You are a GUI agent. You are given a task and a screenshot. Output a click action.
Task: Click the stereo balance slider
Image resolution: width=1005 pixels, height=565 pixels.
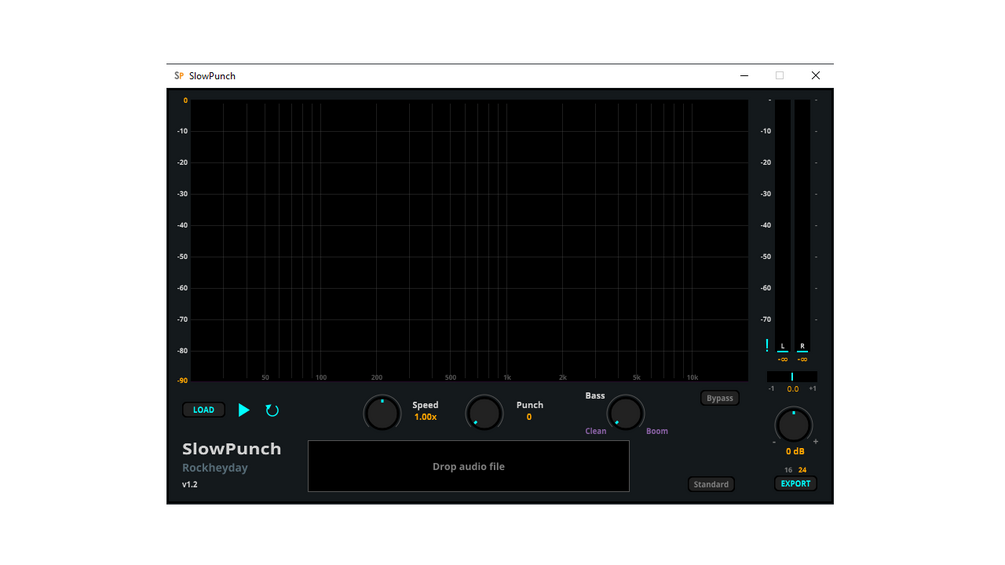792,377
